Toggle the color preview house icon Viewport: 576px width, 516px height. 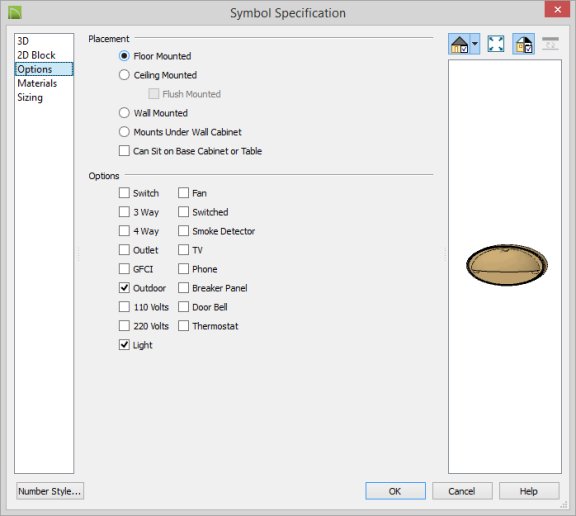click(x=523, y=44)
